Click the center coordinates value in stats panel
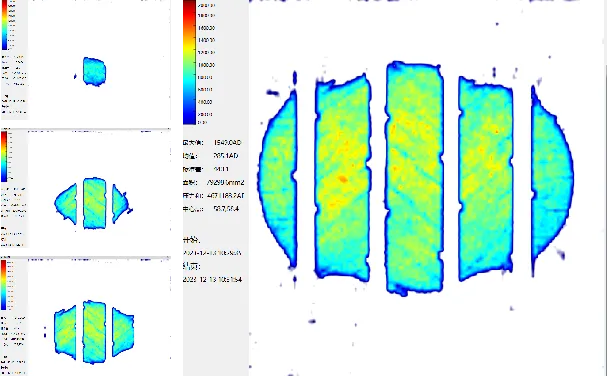 point(226,209)
